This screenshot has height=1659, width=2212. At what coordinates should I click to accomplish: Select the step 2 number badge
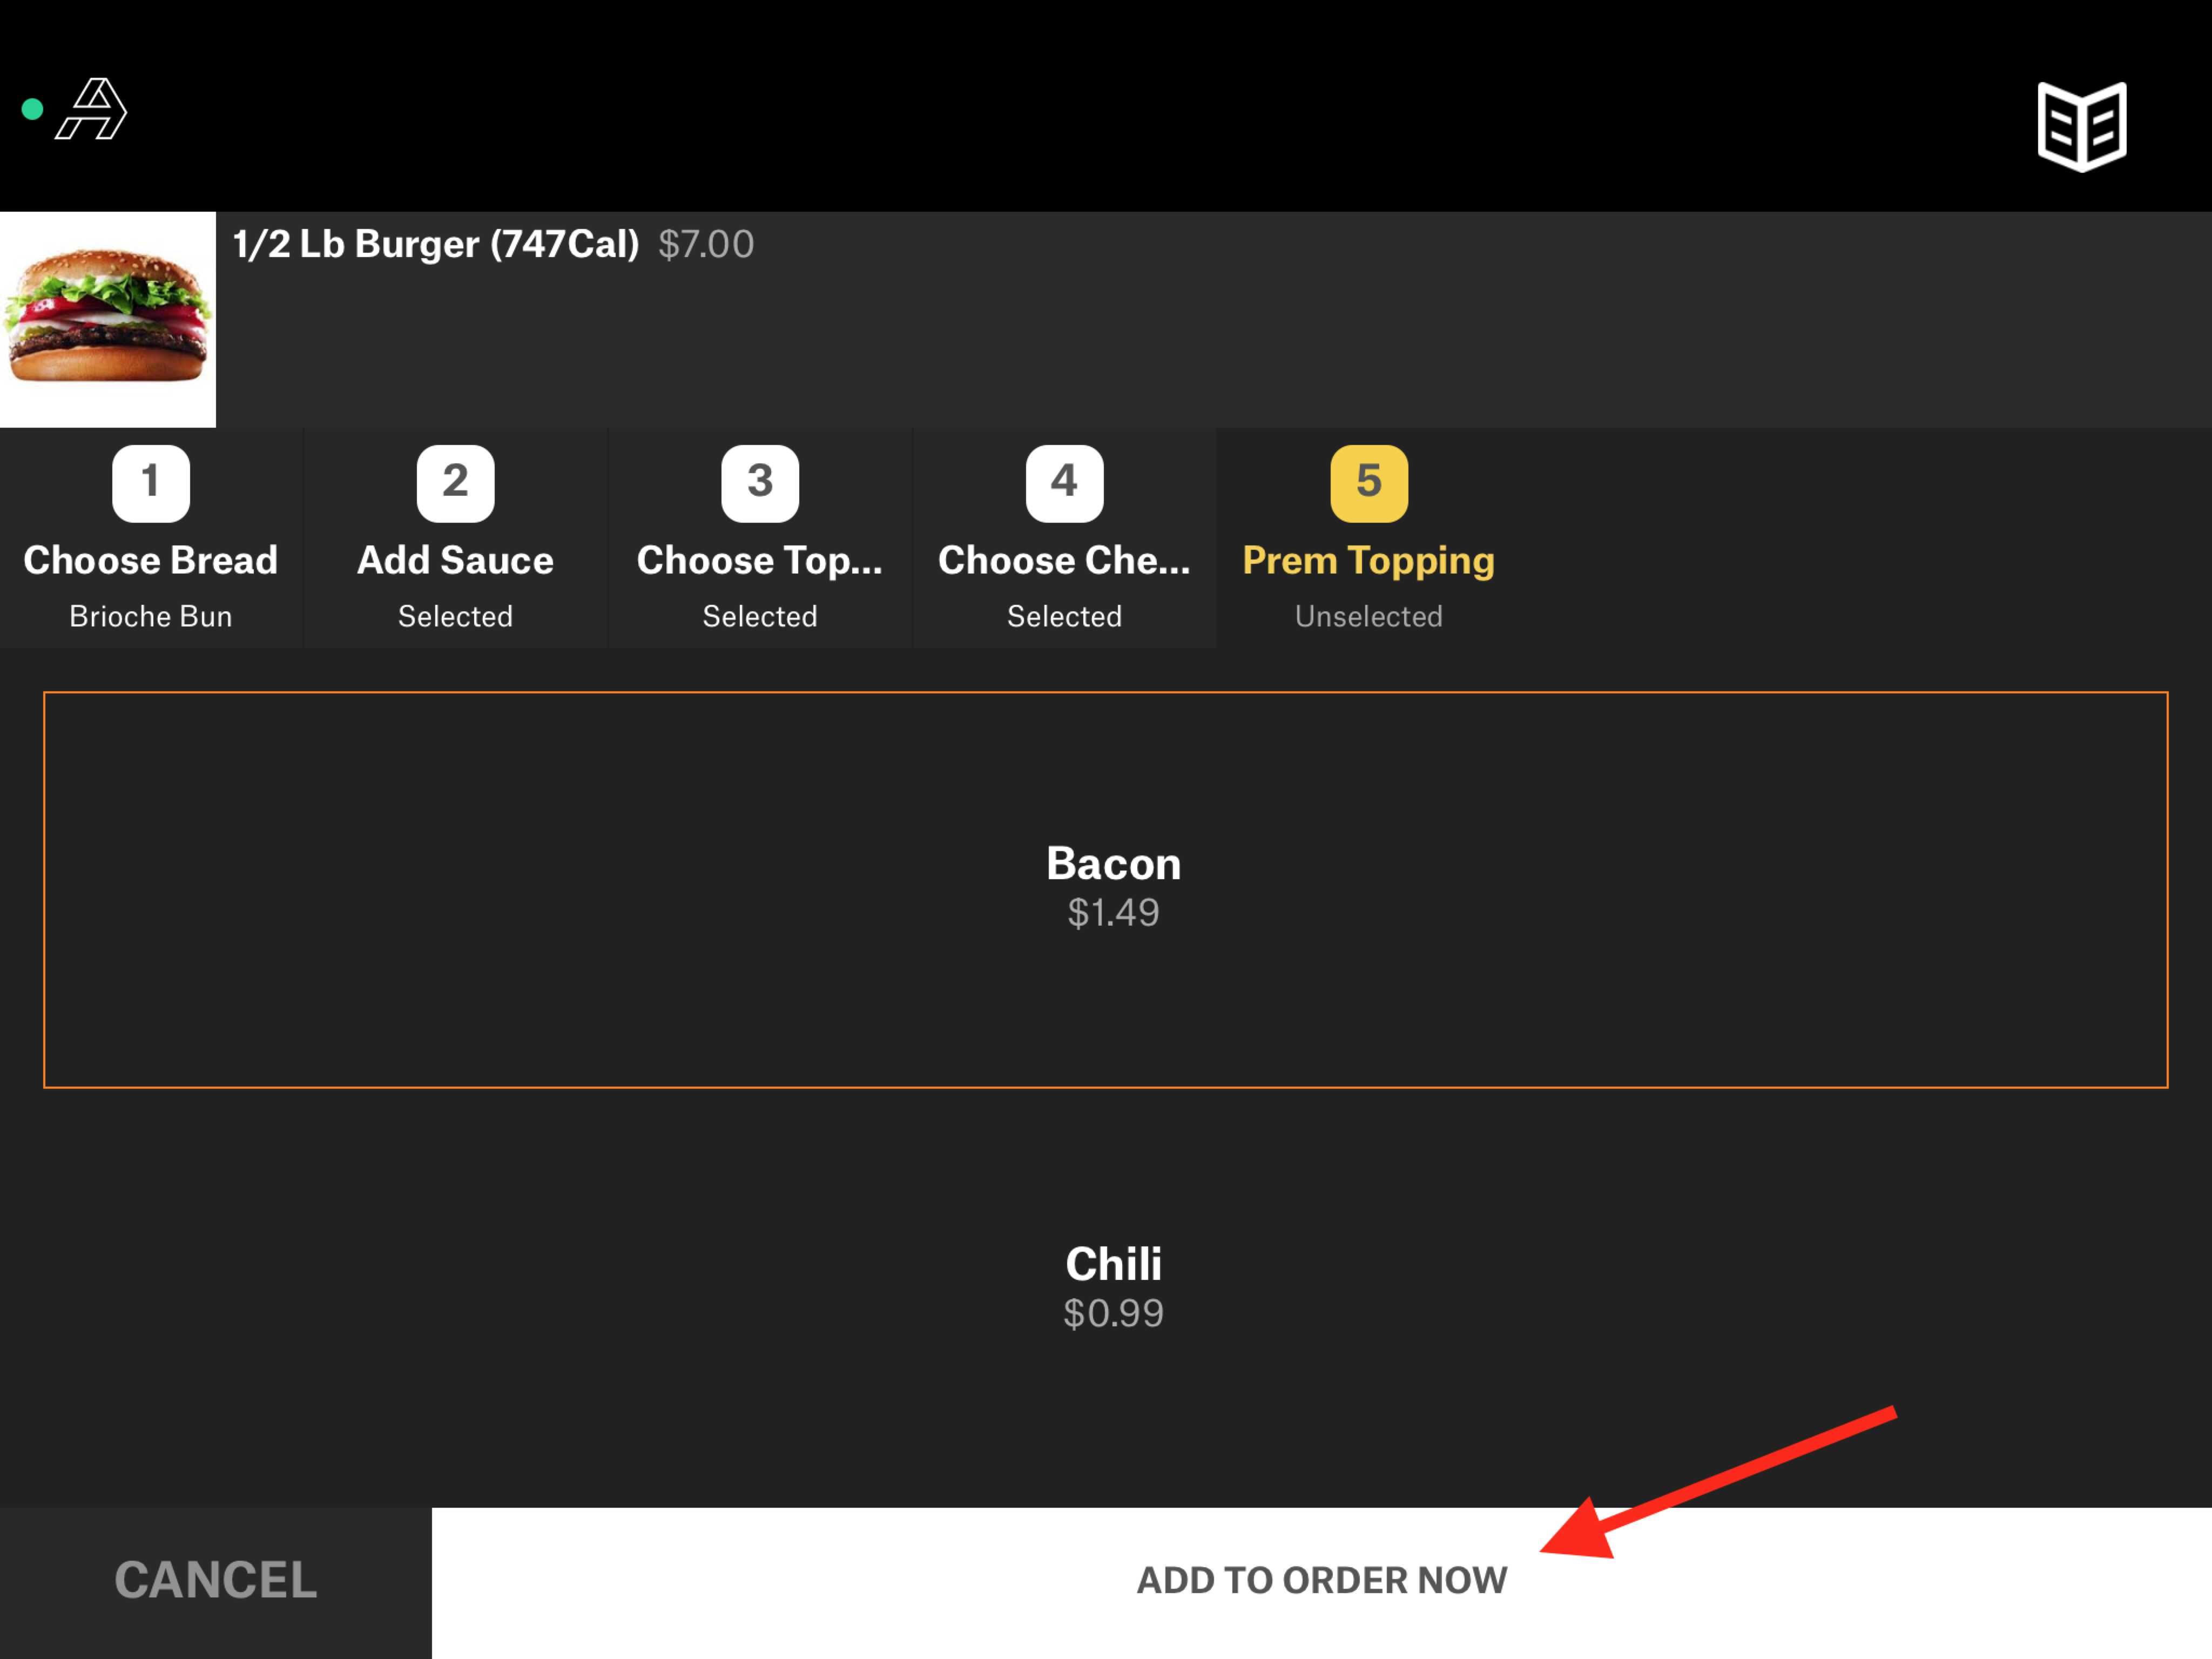(x=455, y=483)
